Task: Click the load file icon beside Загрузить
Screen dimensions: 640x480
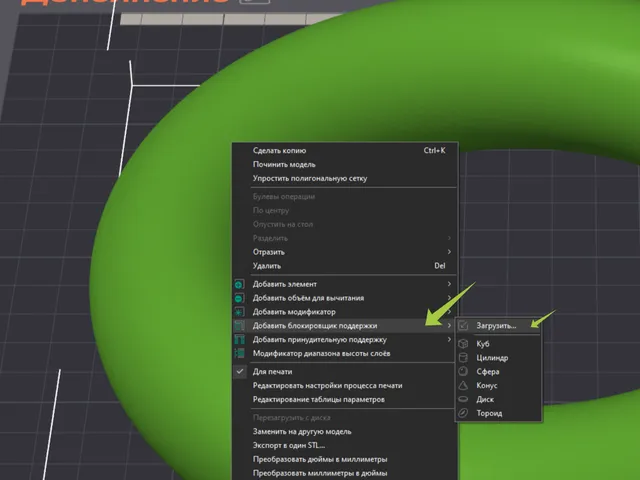Action: [463, 326]
